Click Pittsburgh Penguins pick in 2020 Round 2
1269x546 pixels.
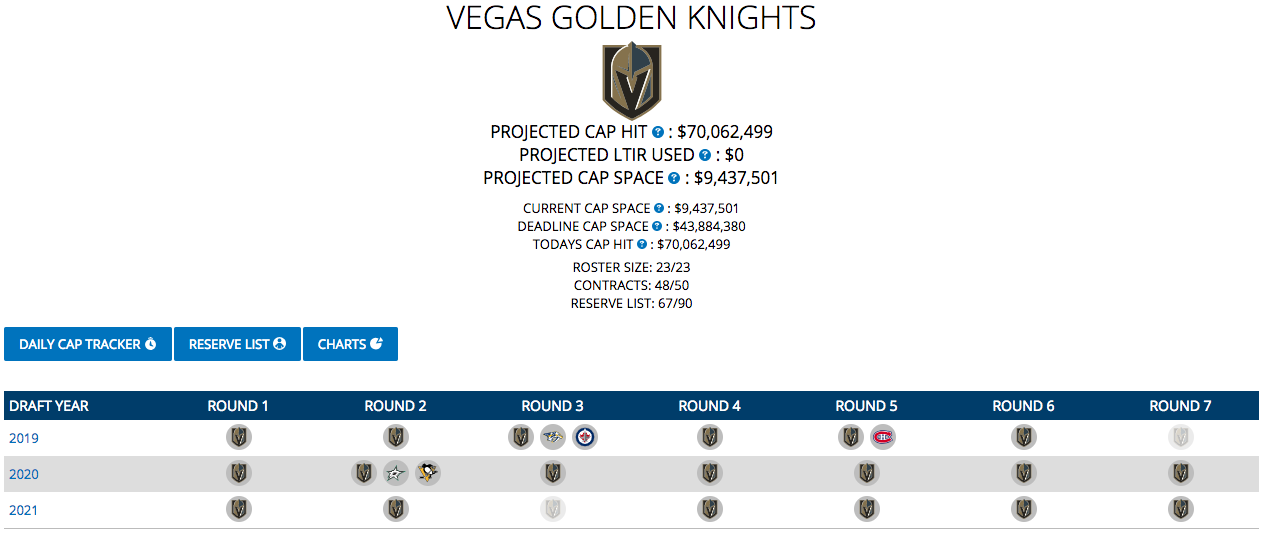click(x=428, y=473)
